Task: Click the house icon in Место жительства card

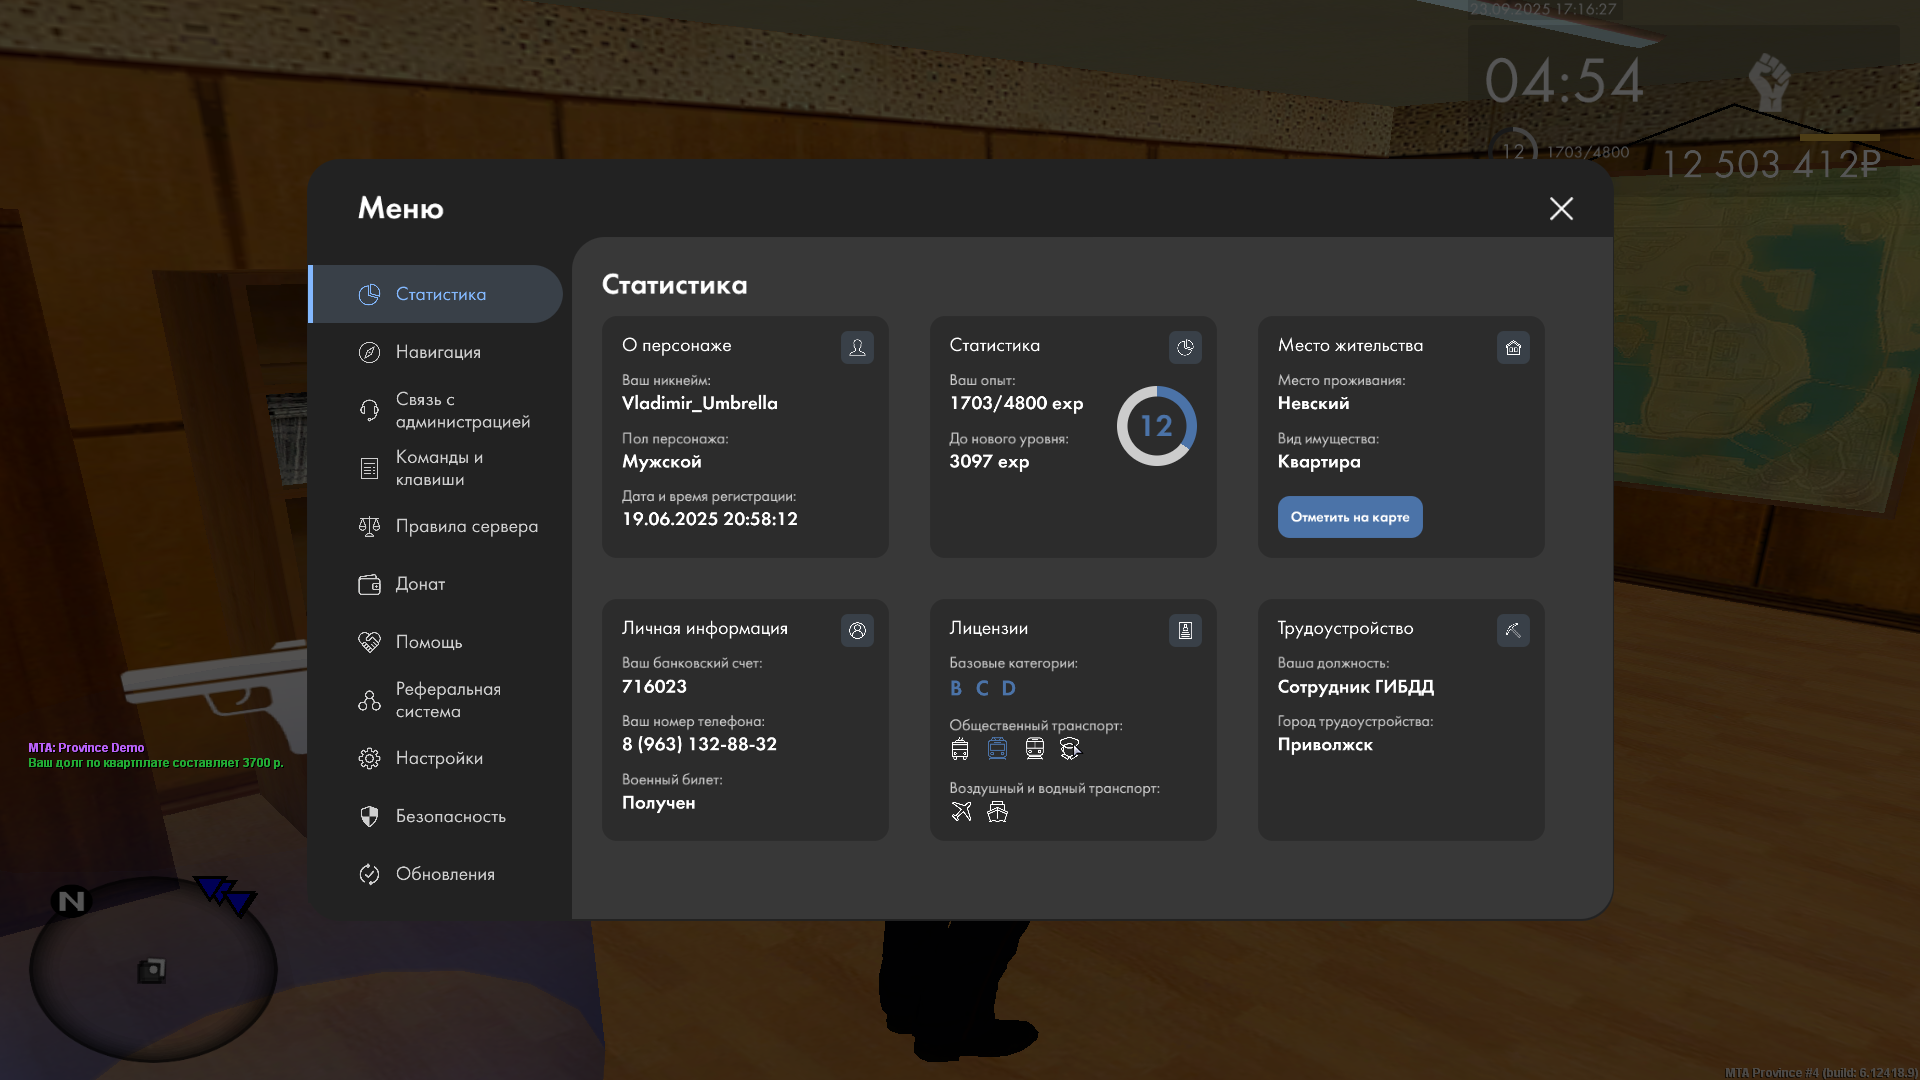Action: coord(1513,347)
